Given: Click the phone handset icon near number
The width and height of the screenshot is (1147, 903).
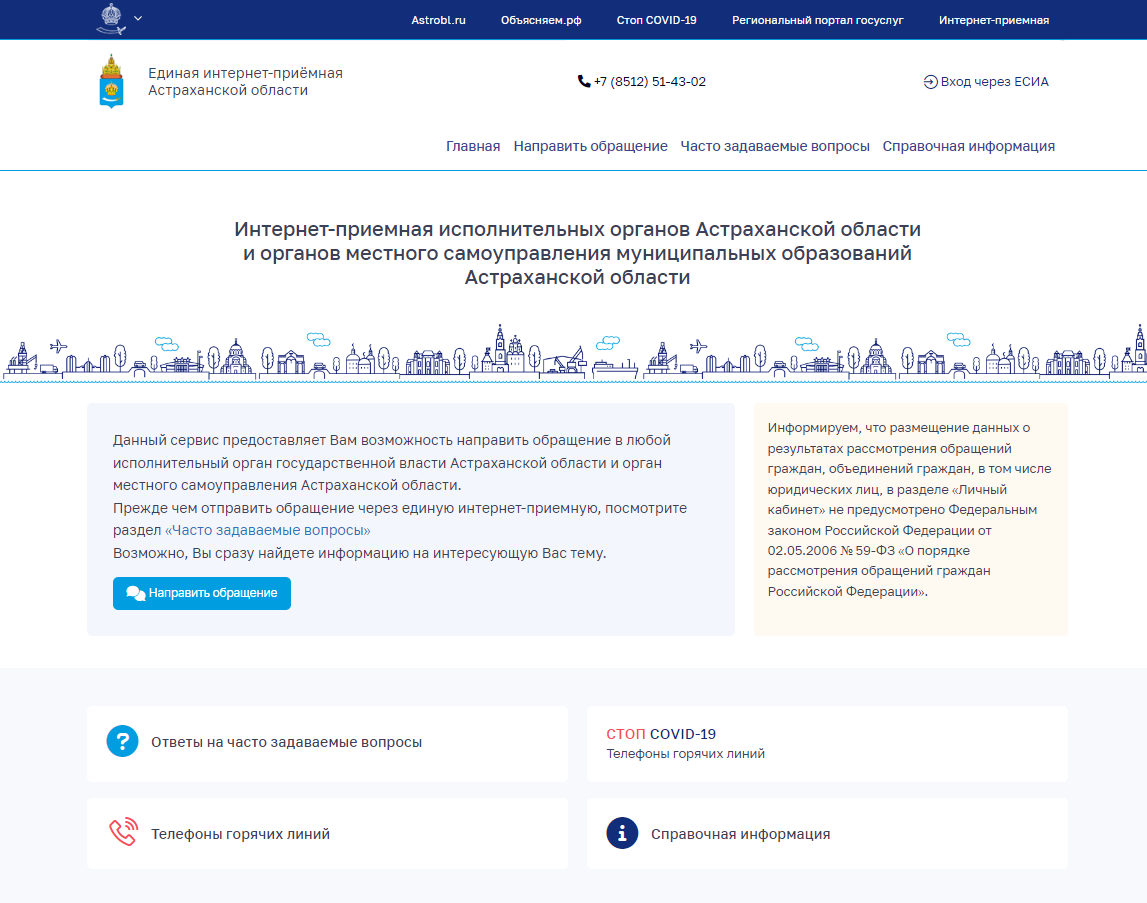Looking at the screenshot, I should [x=584, y=82].
